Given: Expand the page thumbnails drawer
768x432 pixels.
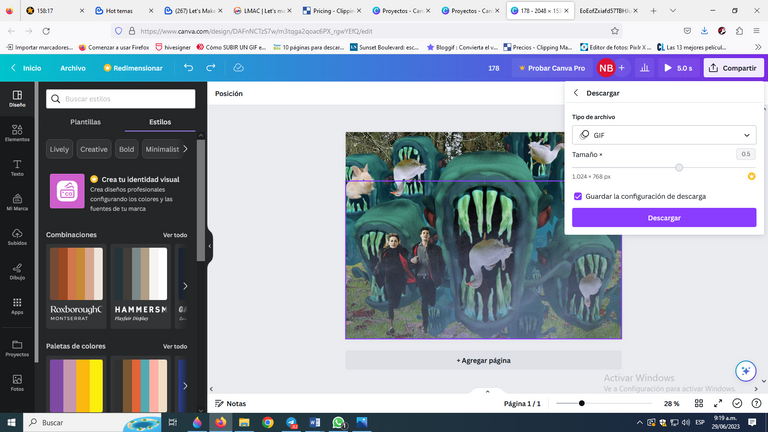Looking at the screenshot, I should click(487, 391).
